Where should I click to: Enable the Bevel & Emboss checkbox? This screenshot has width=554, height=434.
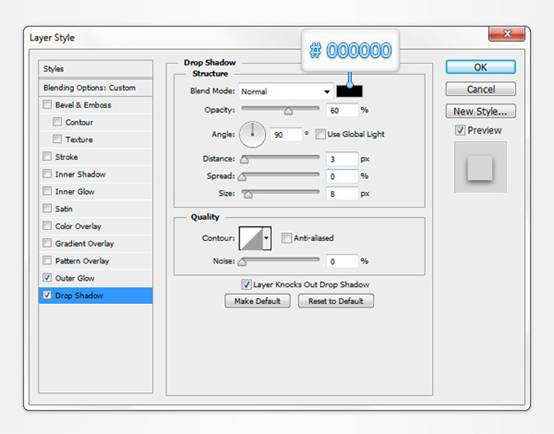pos(47,105)
